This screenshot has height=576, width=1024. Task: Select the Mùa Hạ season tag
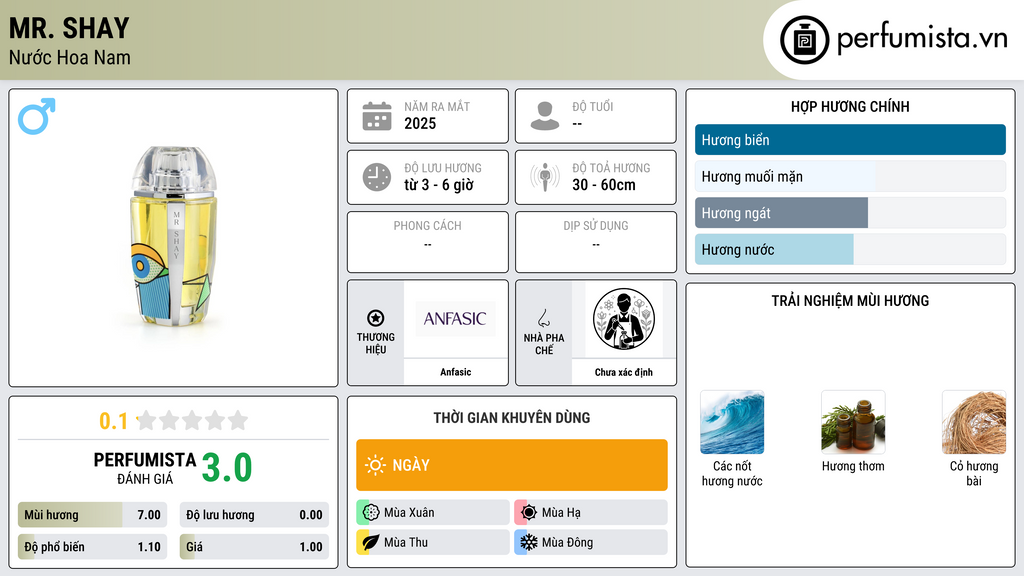(x=591, y=512)
